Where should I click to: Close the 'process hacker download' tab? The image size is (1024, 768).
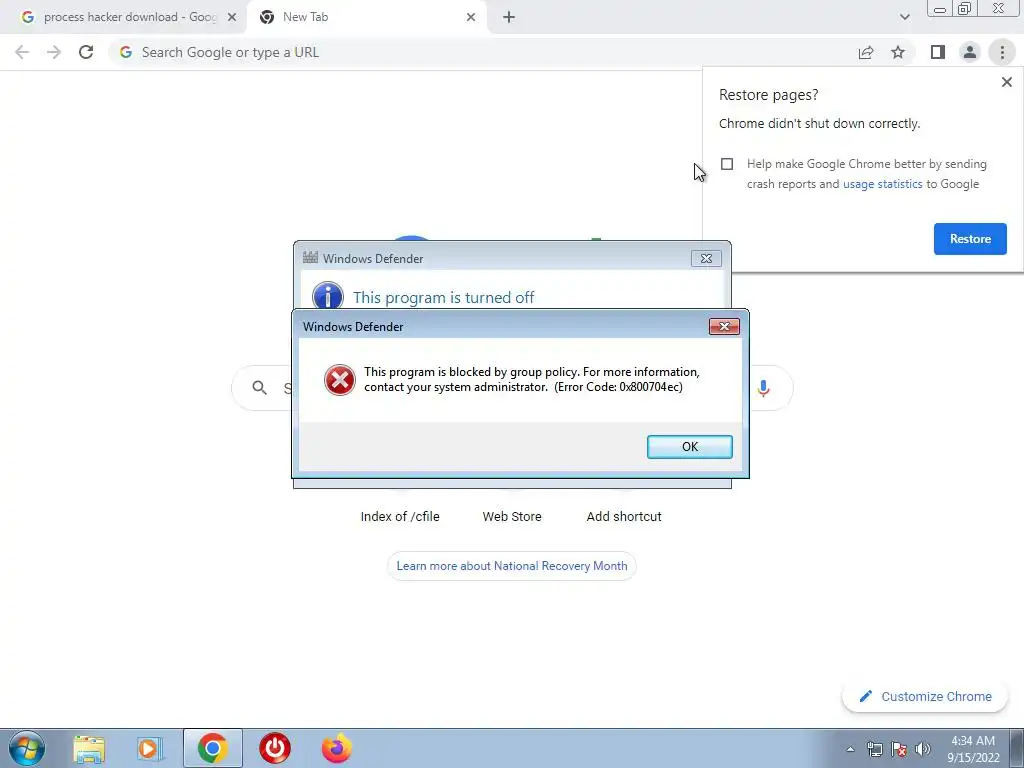[x=232, y=17]
